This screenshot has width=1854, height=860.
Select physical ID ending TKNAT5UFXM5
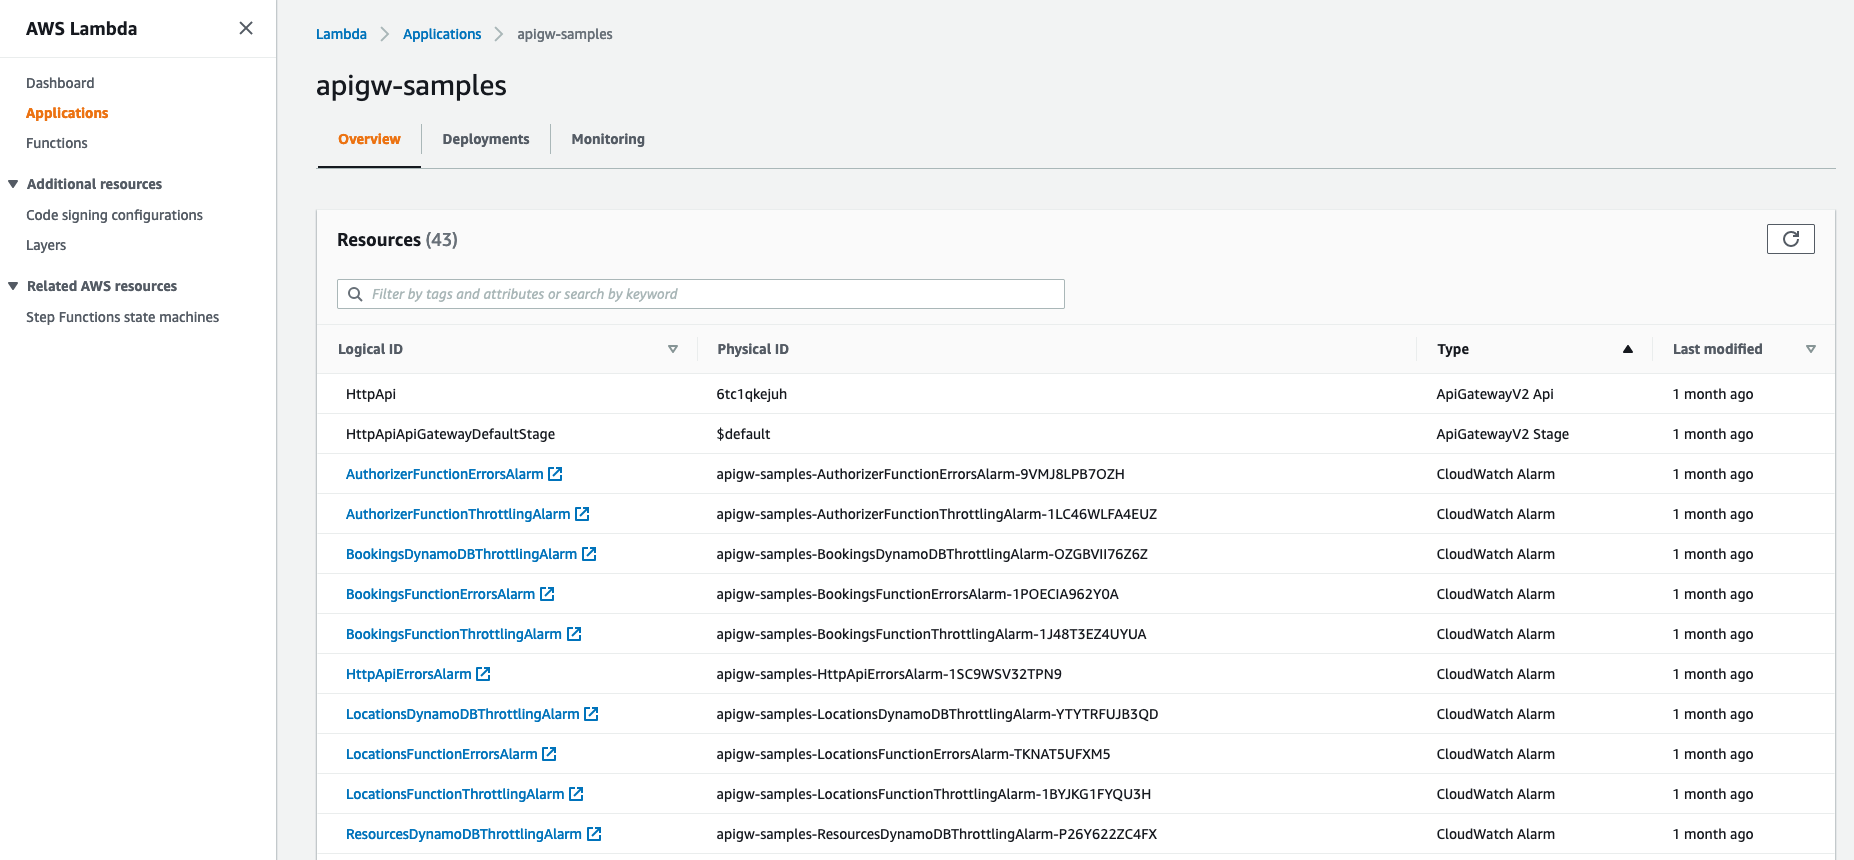click(913, 754)
